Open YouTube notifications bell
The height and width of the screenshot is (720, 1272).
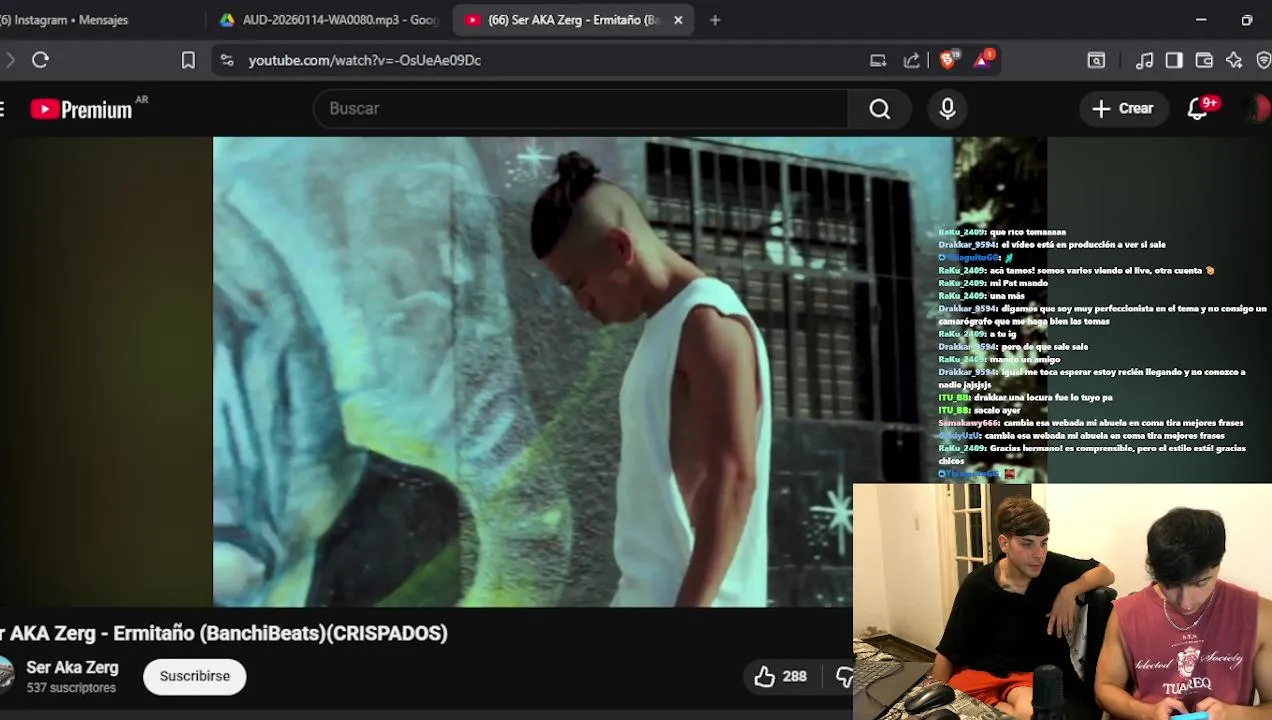pos(1197,108)
